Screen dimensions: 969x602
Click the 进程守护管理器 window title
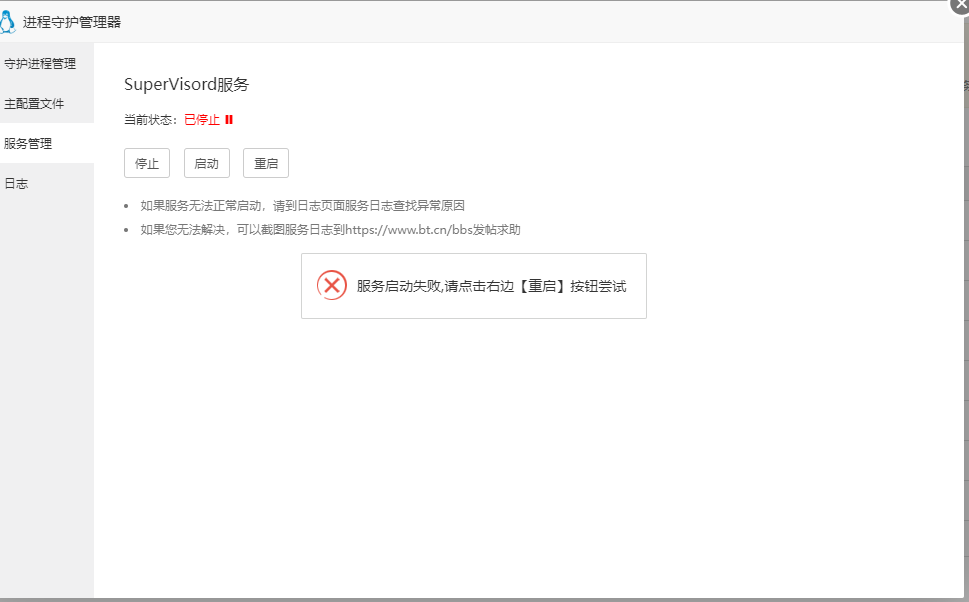(72, 22)
